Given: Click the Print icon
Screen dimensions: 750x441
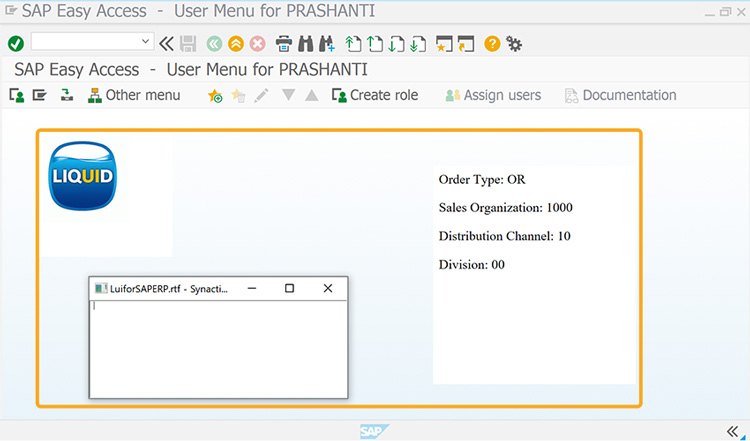Looking at the screenshot, I should pyautogui.click(x=284, y=44).
